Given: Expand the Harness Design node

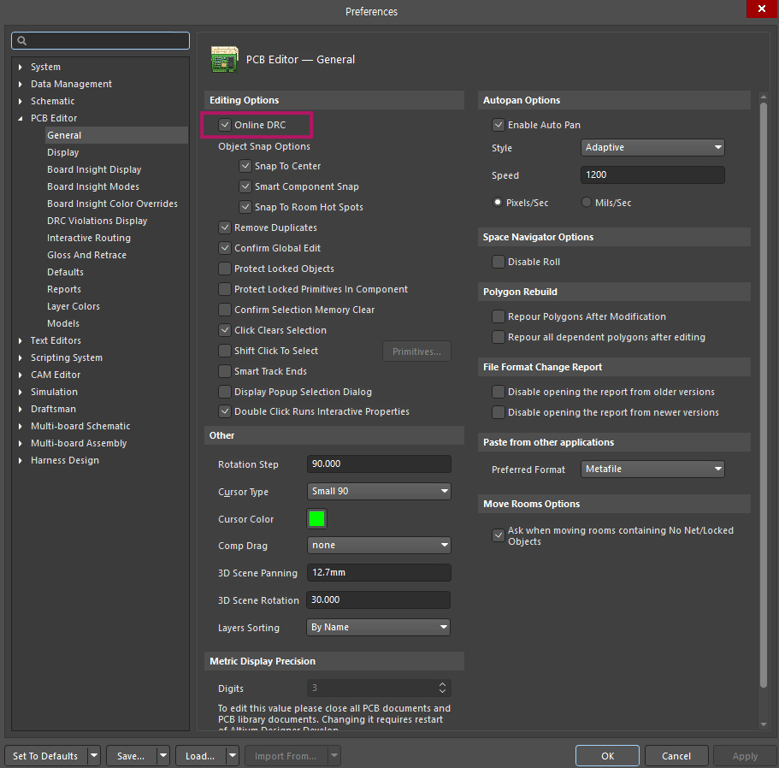Looking at the screenshot, I should (20, 460).
